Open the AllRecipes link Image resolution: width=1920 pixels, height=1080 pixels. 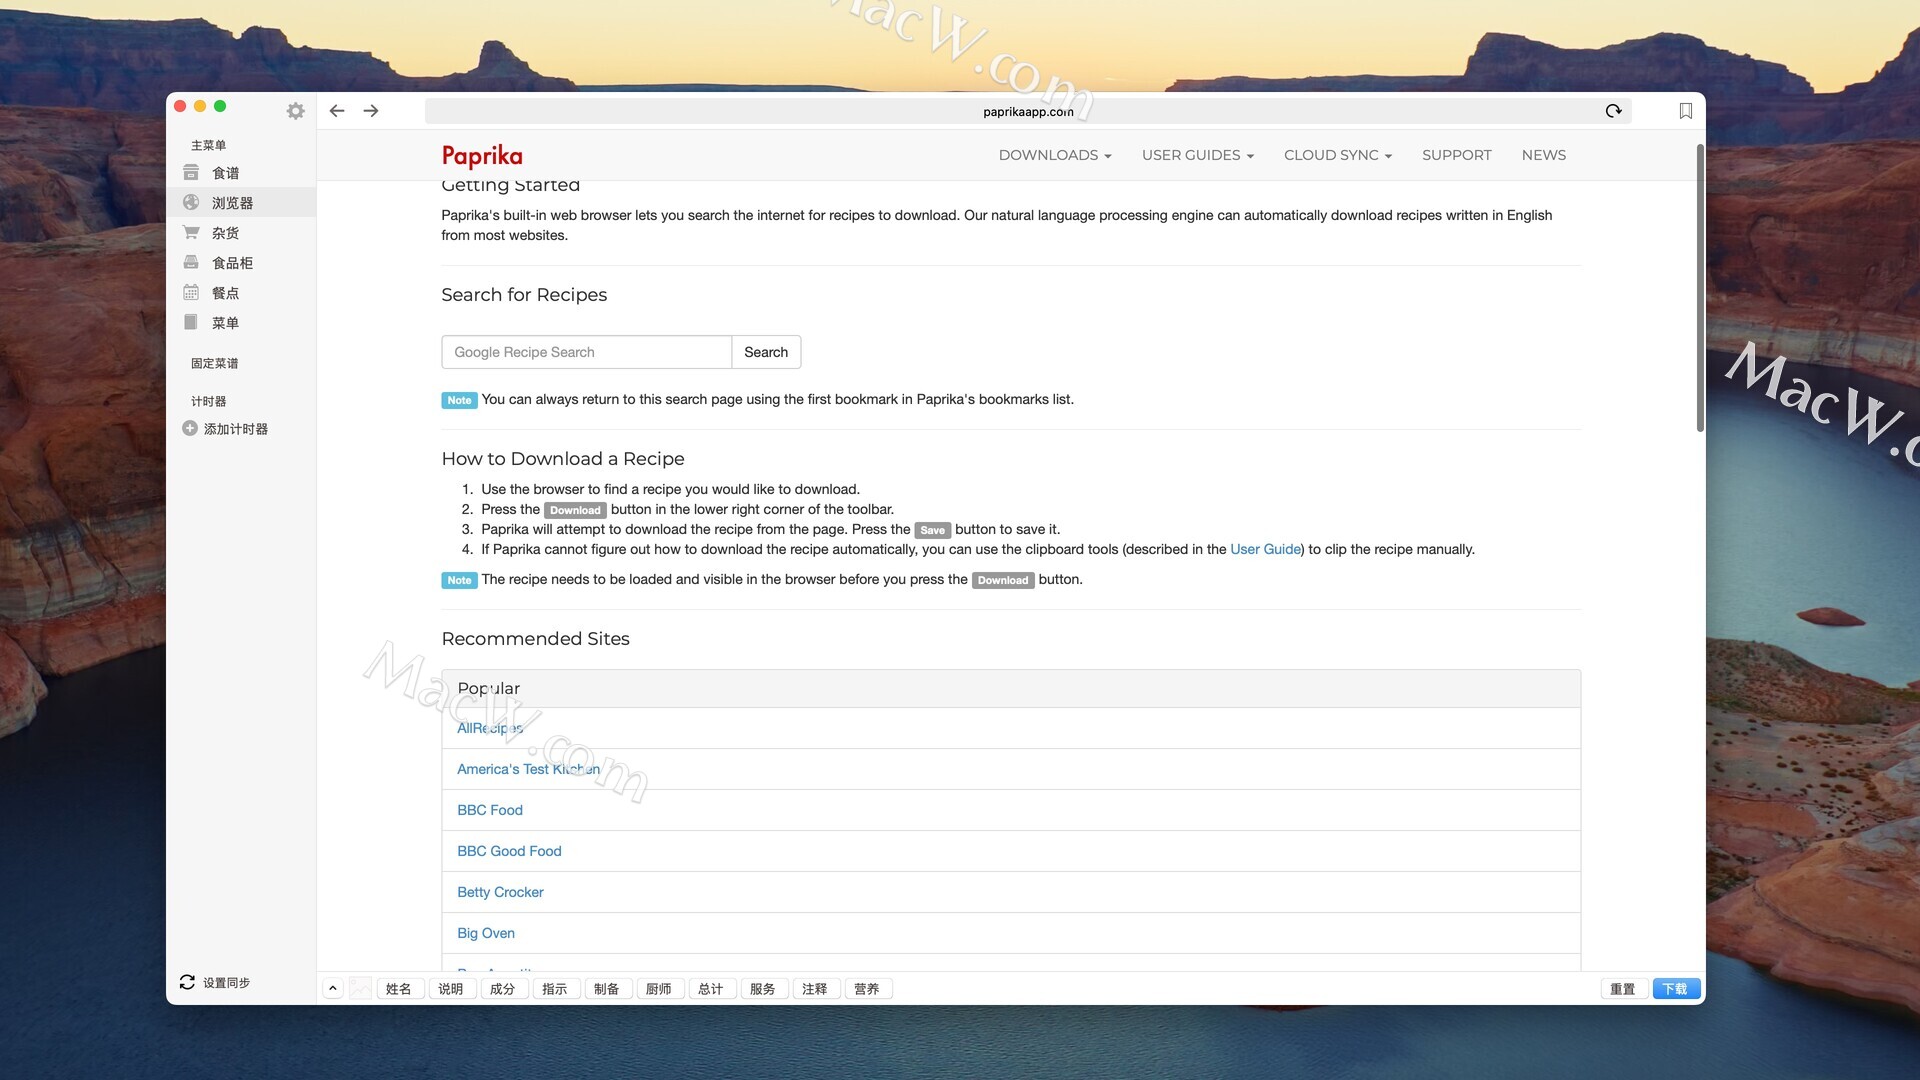[x=490, y=728]
